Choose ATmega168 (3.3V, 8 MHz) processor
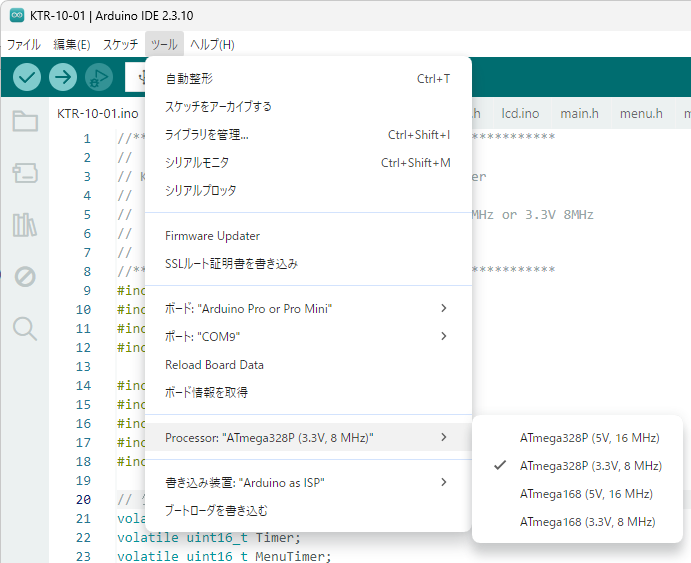 pyautogui.click(x=577, y=522)
